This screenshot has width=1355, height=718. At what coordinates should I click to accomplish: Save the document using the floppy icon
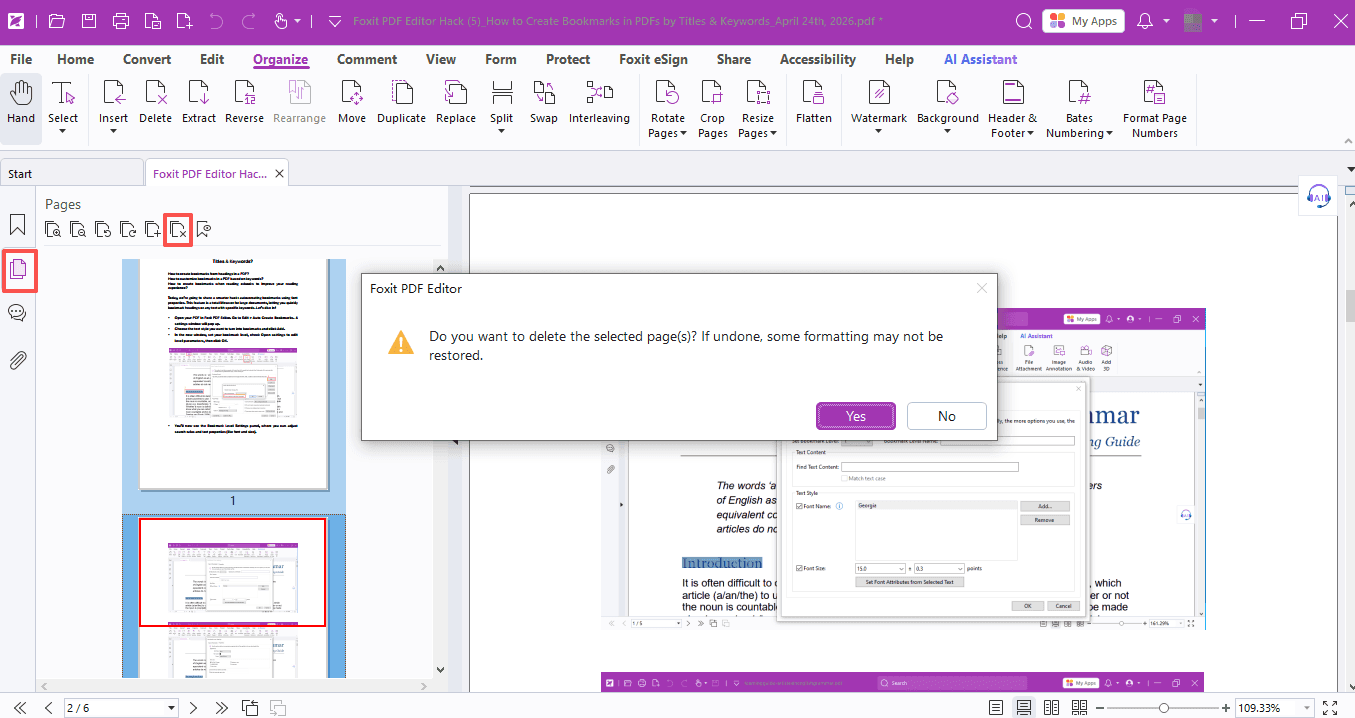point(89,21)
